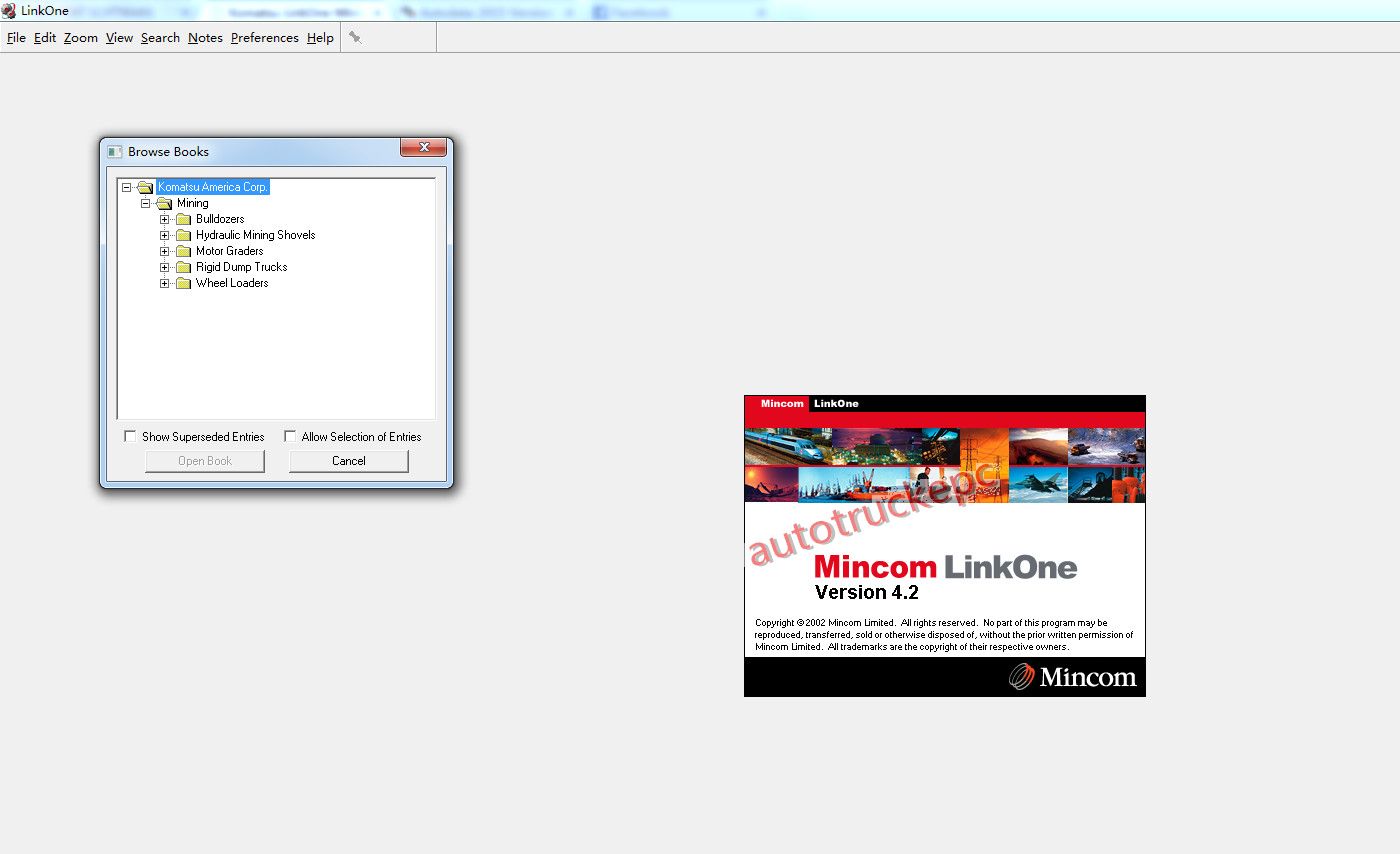Click the Komatsu America Corp. folder icon
The image size is (1400, 854).
coord(145,187)
